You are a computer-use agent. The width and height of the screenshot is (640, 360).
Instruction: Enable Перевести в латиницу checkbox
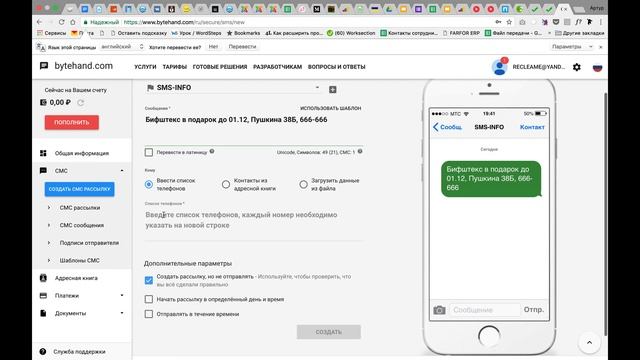coord(149,152)
